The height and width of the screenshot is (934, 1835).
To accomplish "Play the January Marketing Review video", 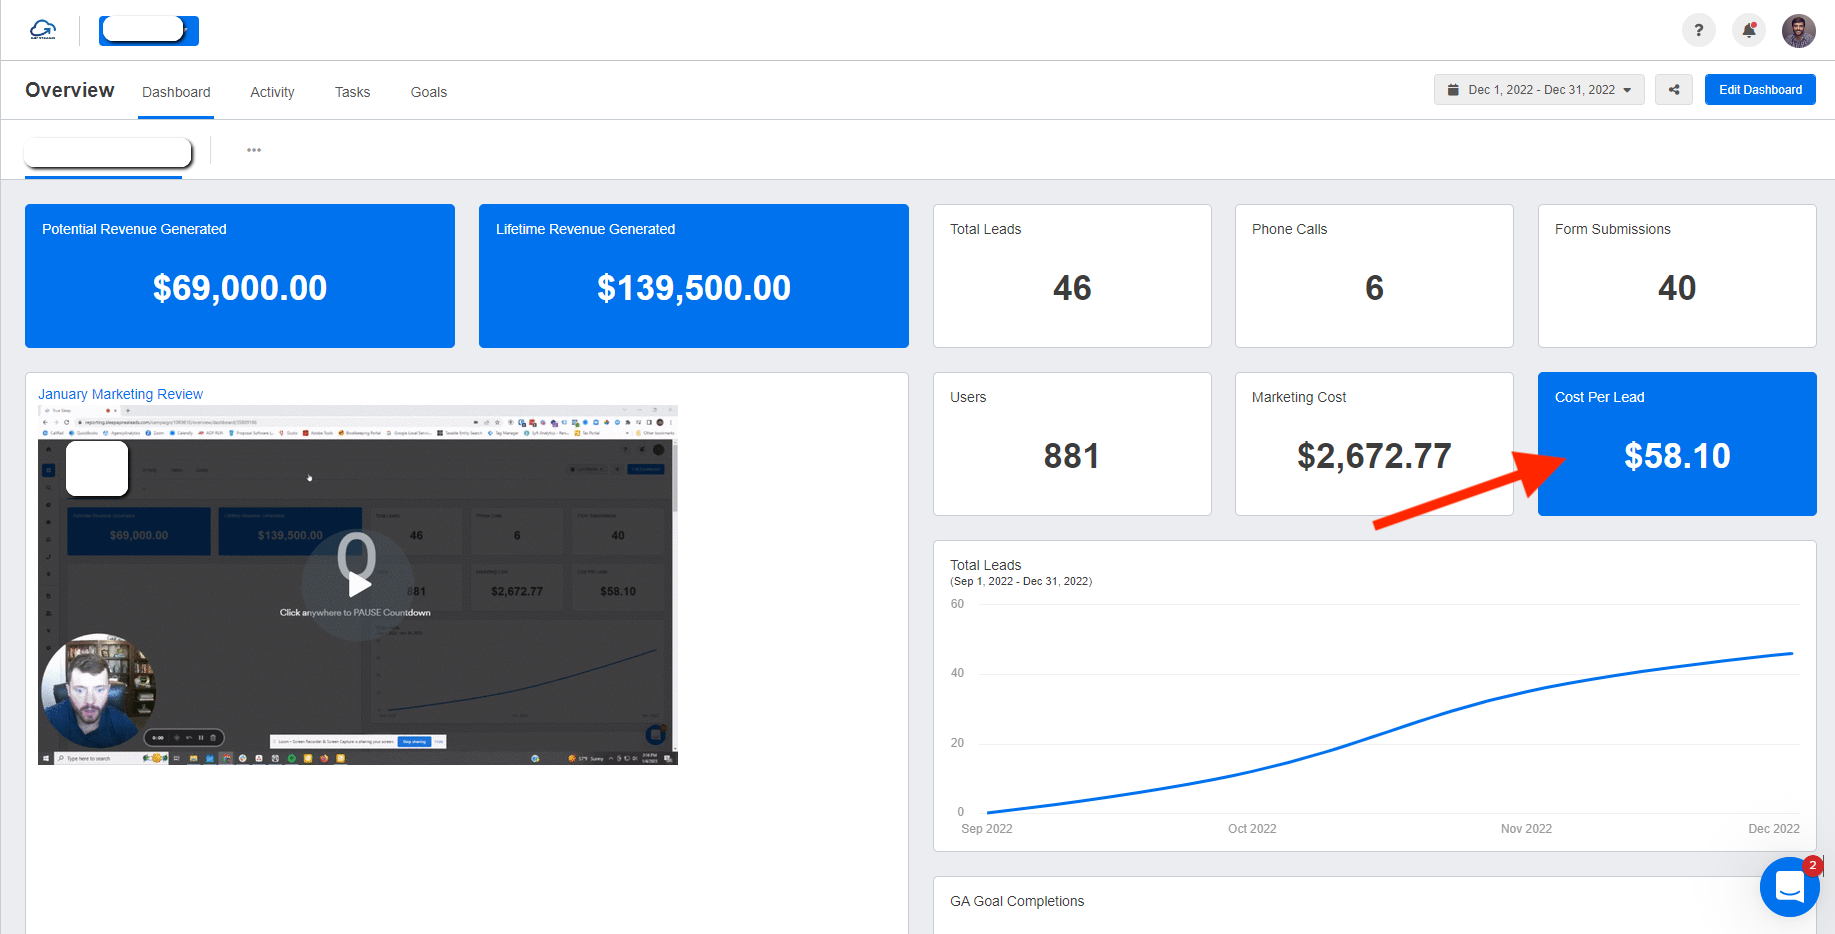I will 358,584.
